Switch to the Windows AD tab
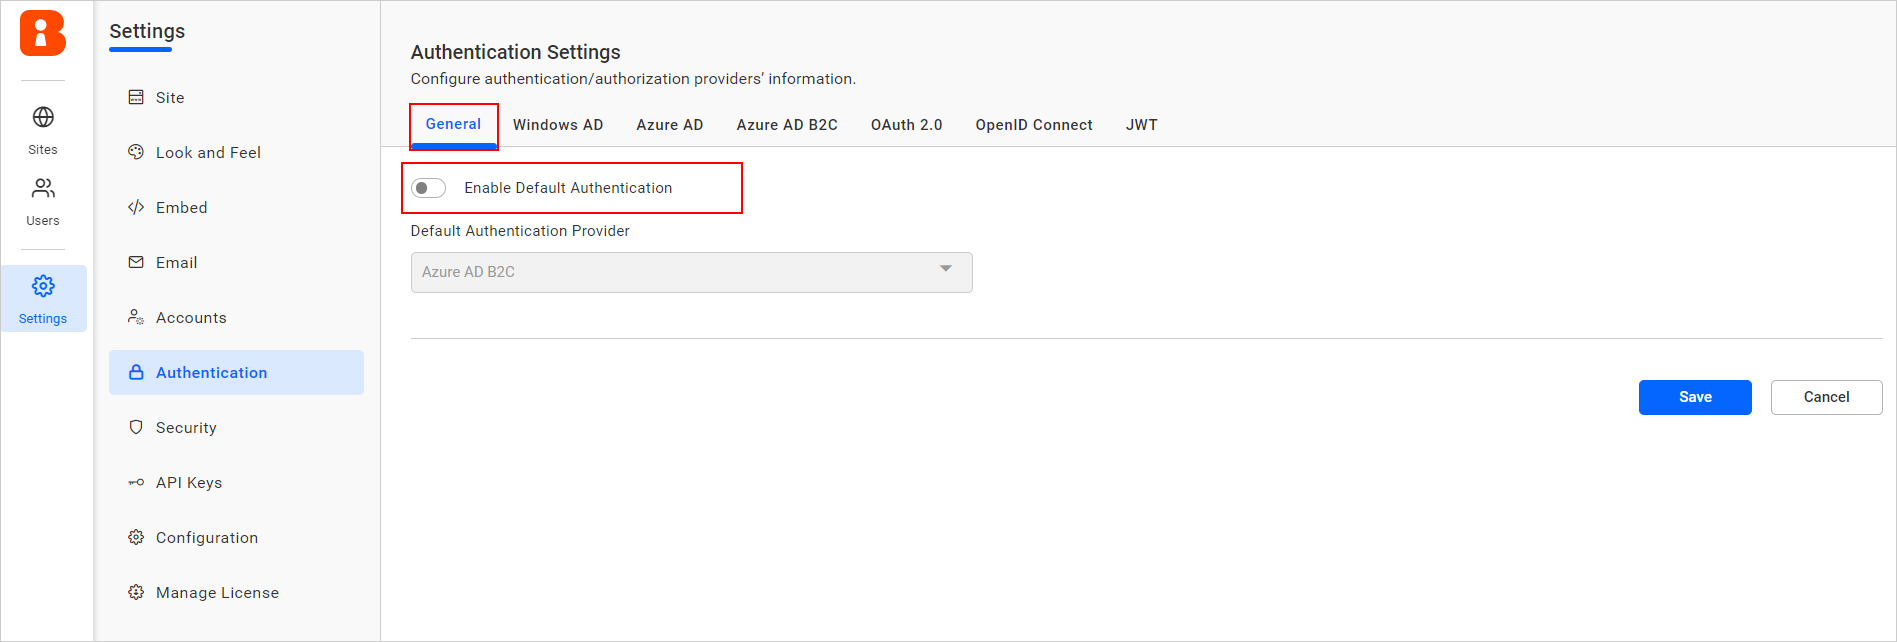The height and width of the screenshot is (642, 1897). [558, 125]
